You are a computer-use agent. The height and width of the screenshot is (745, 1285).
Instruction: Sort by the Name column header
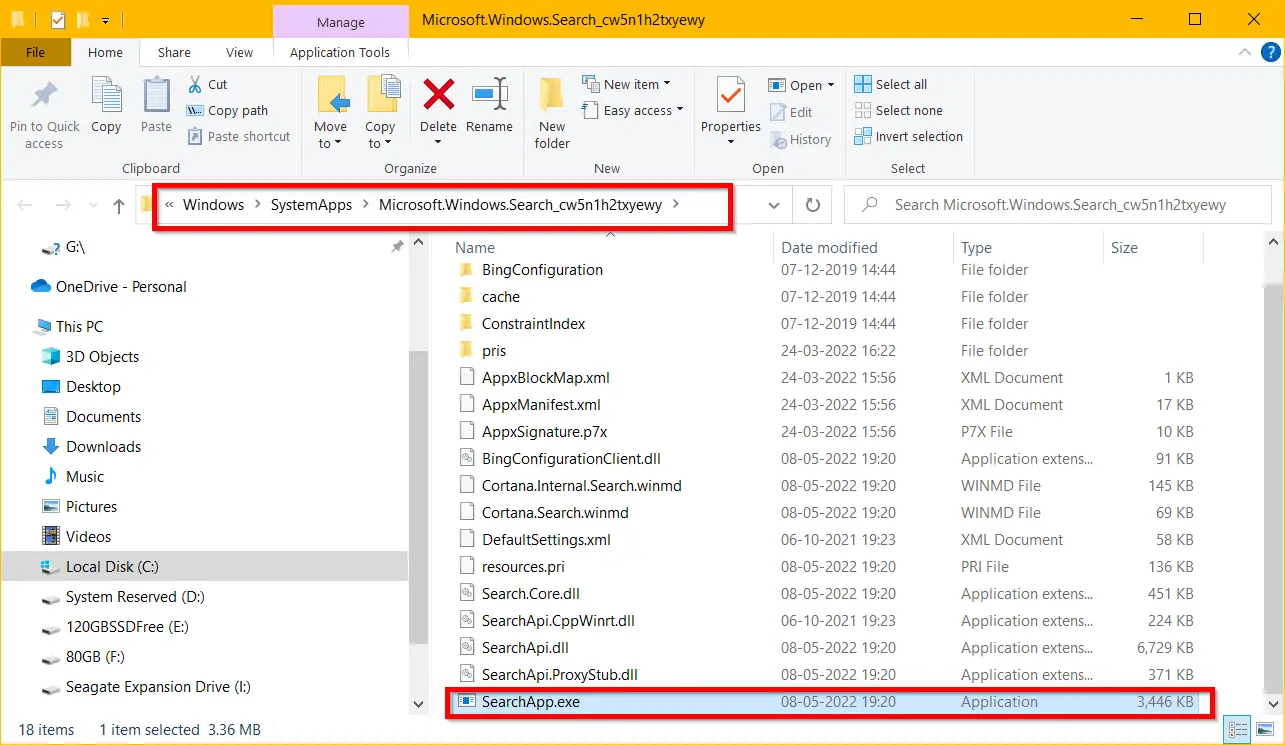pos(475,248)
